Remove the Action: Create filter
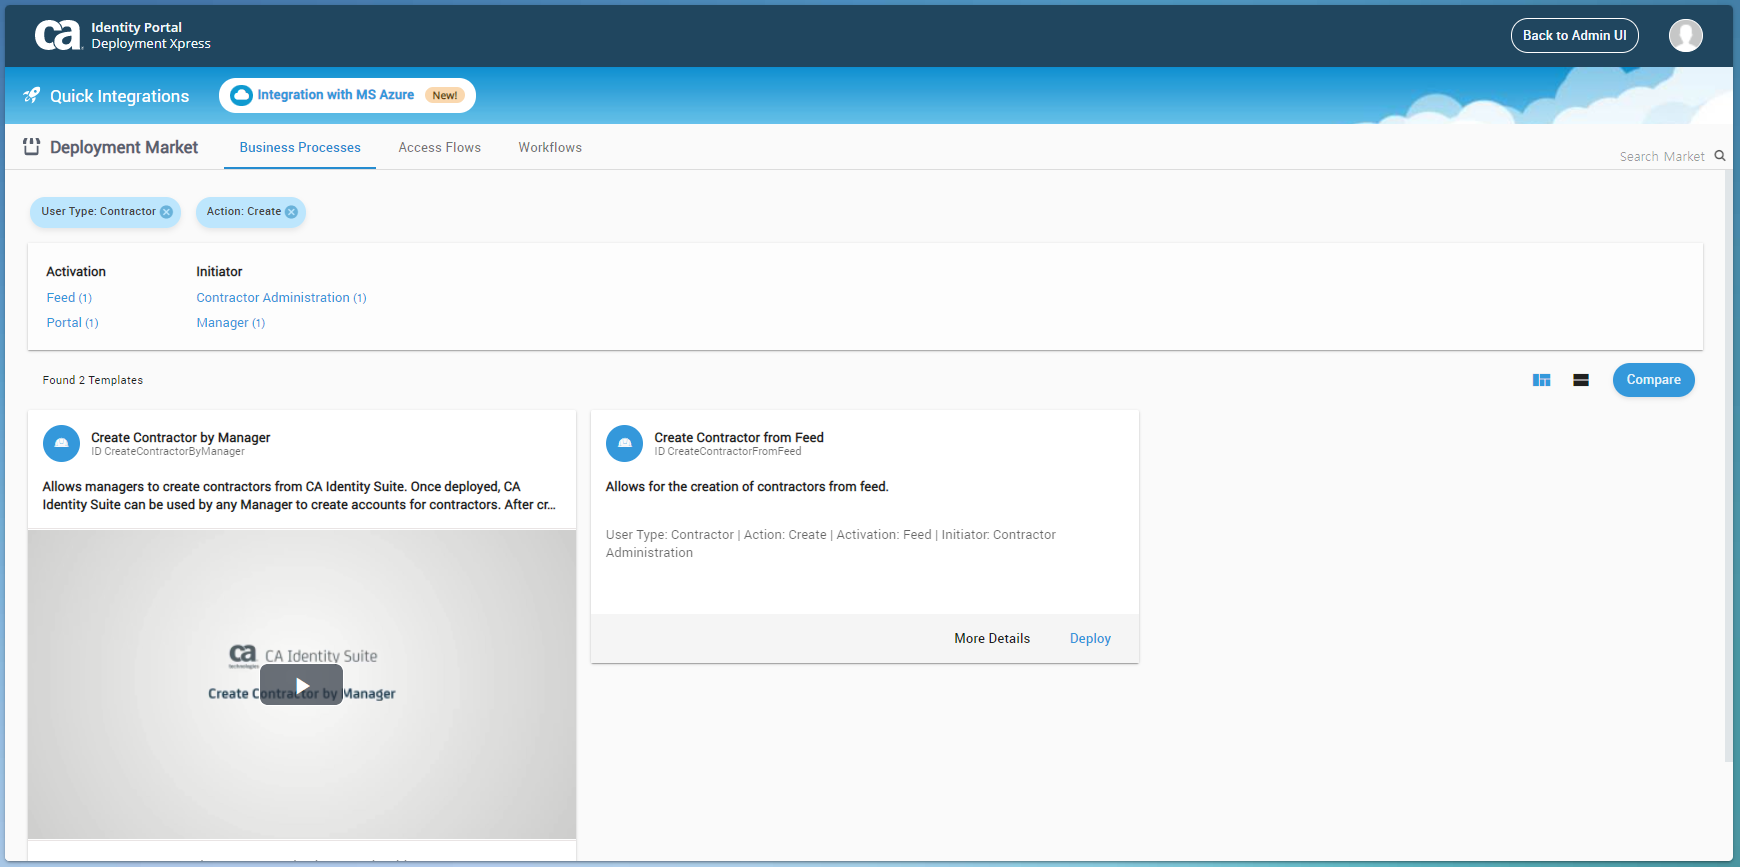 point(291,212)
